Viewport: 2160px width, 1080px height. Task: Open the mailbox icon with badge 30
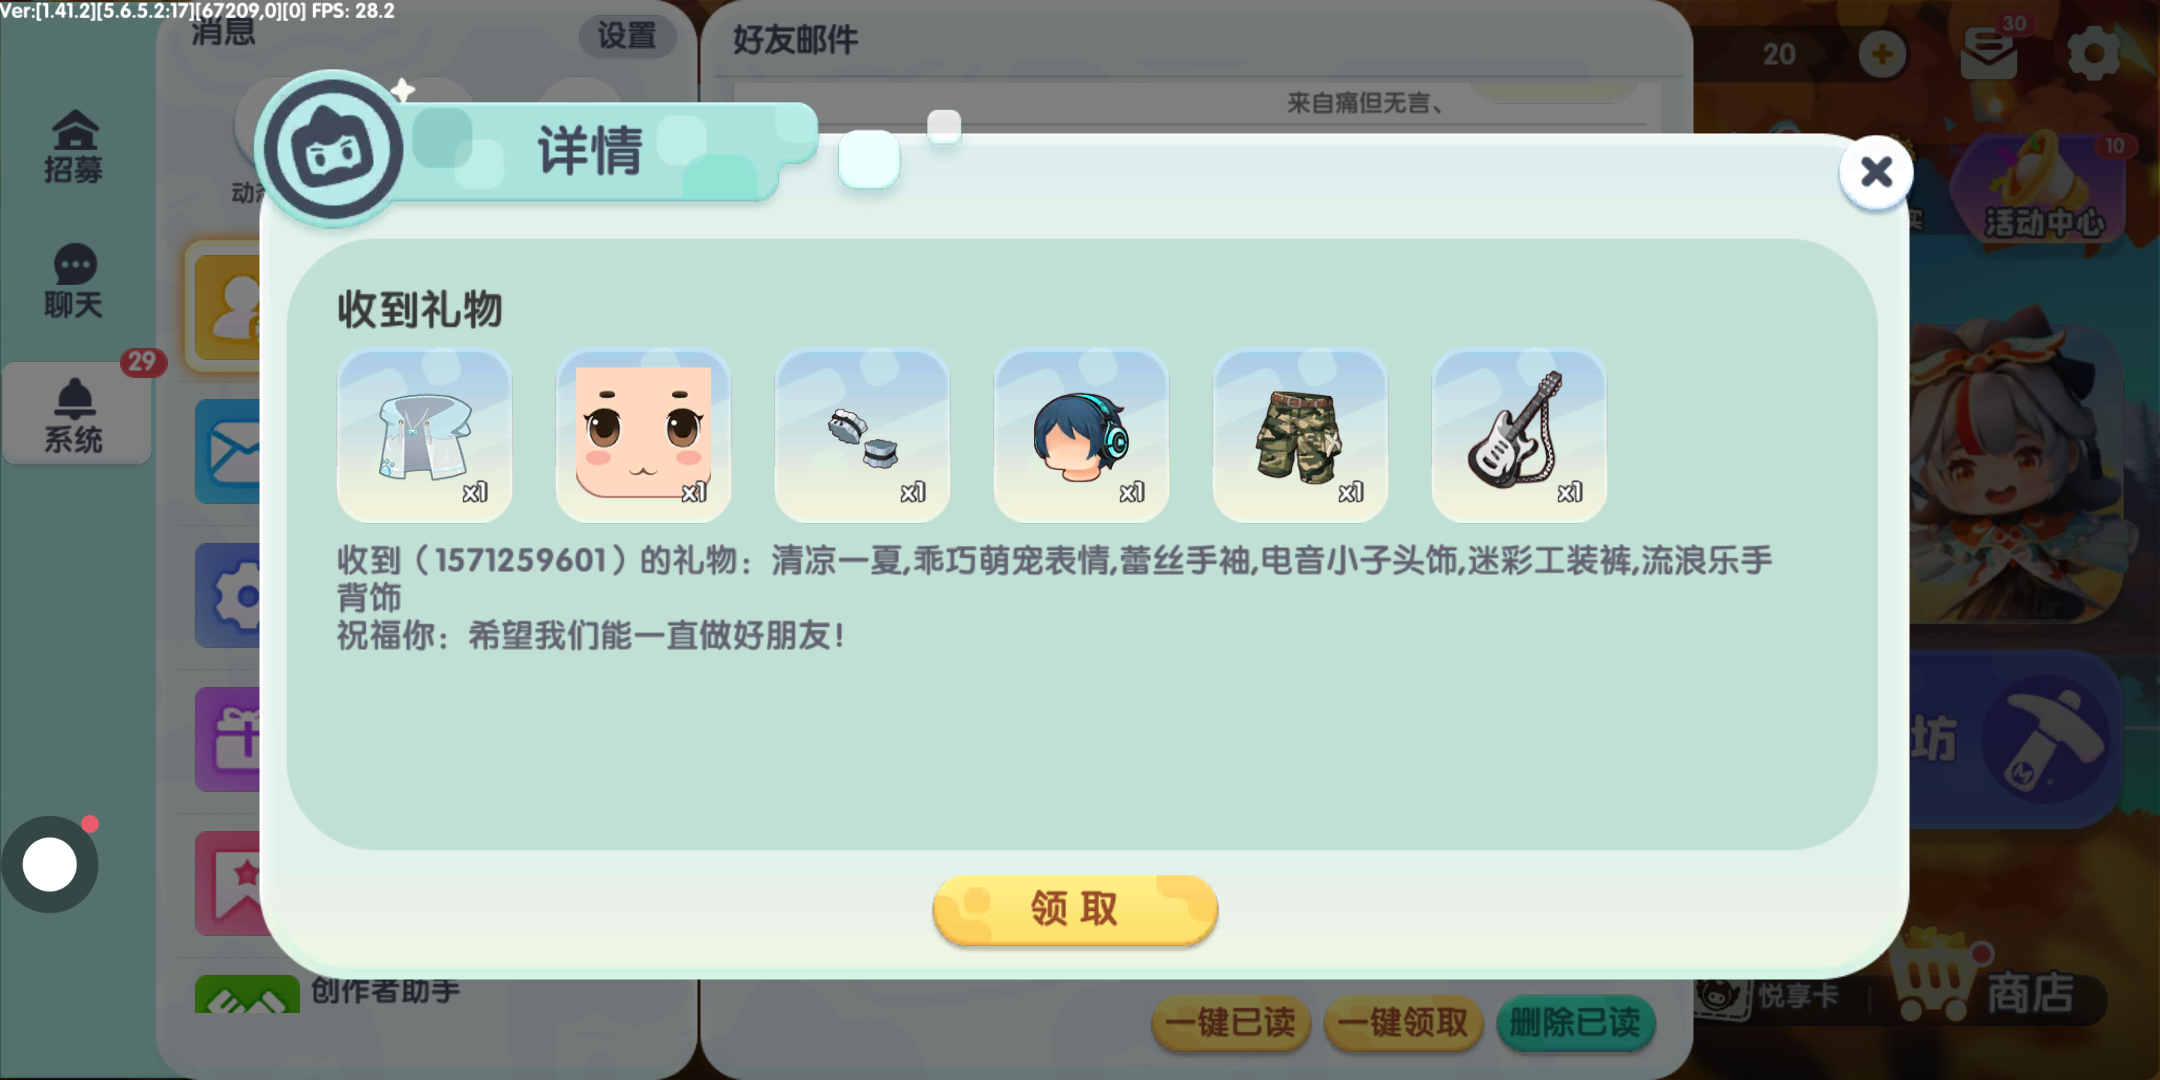[x=1990, y=52]
